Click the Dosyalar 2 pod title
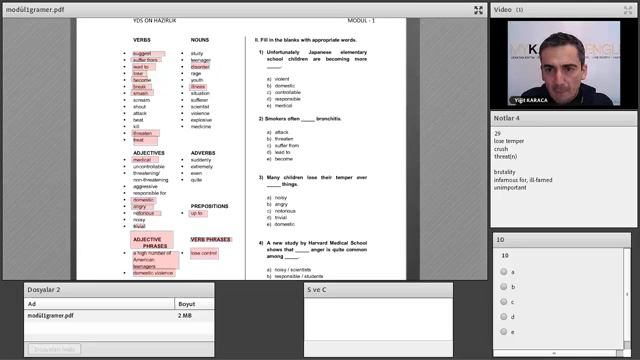640x360 pixels. (44, 289)
